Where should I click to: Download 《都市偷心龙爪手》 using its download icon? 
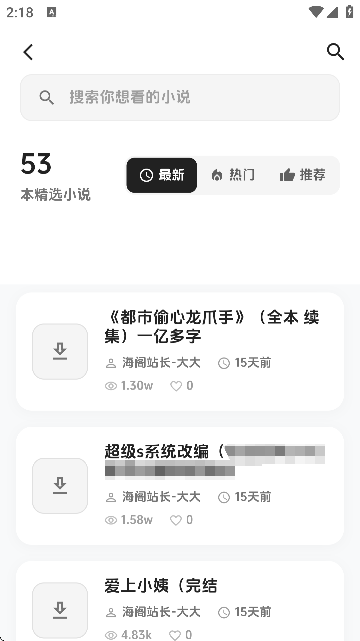point(60,352)
